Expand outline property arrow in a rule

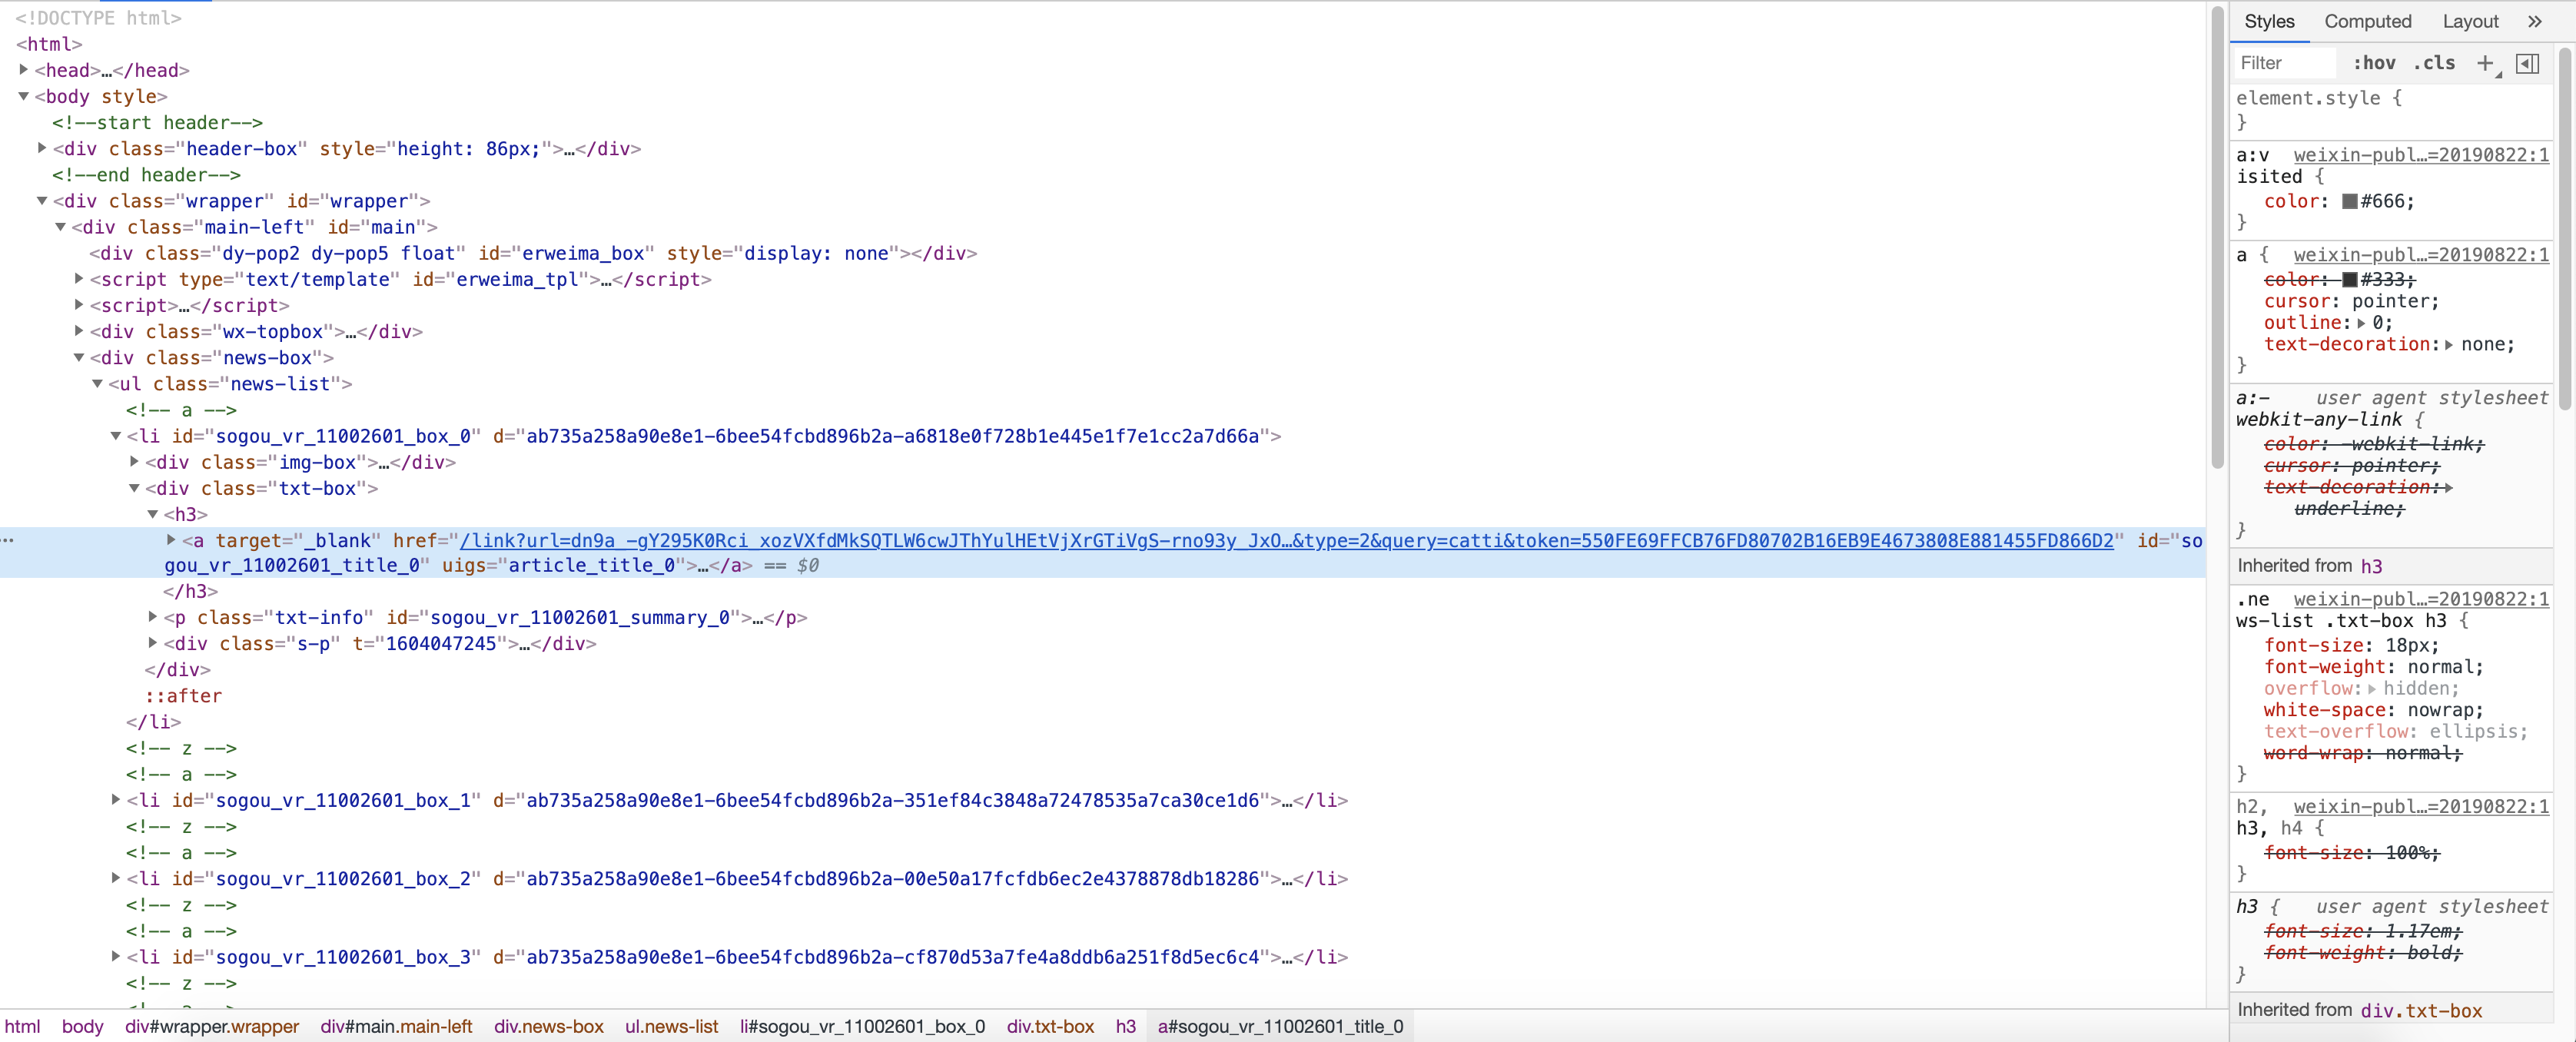[2361, 323]
